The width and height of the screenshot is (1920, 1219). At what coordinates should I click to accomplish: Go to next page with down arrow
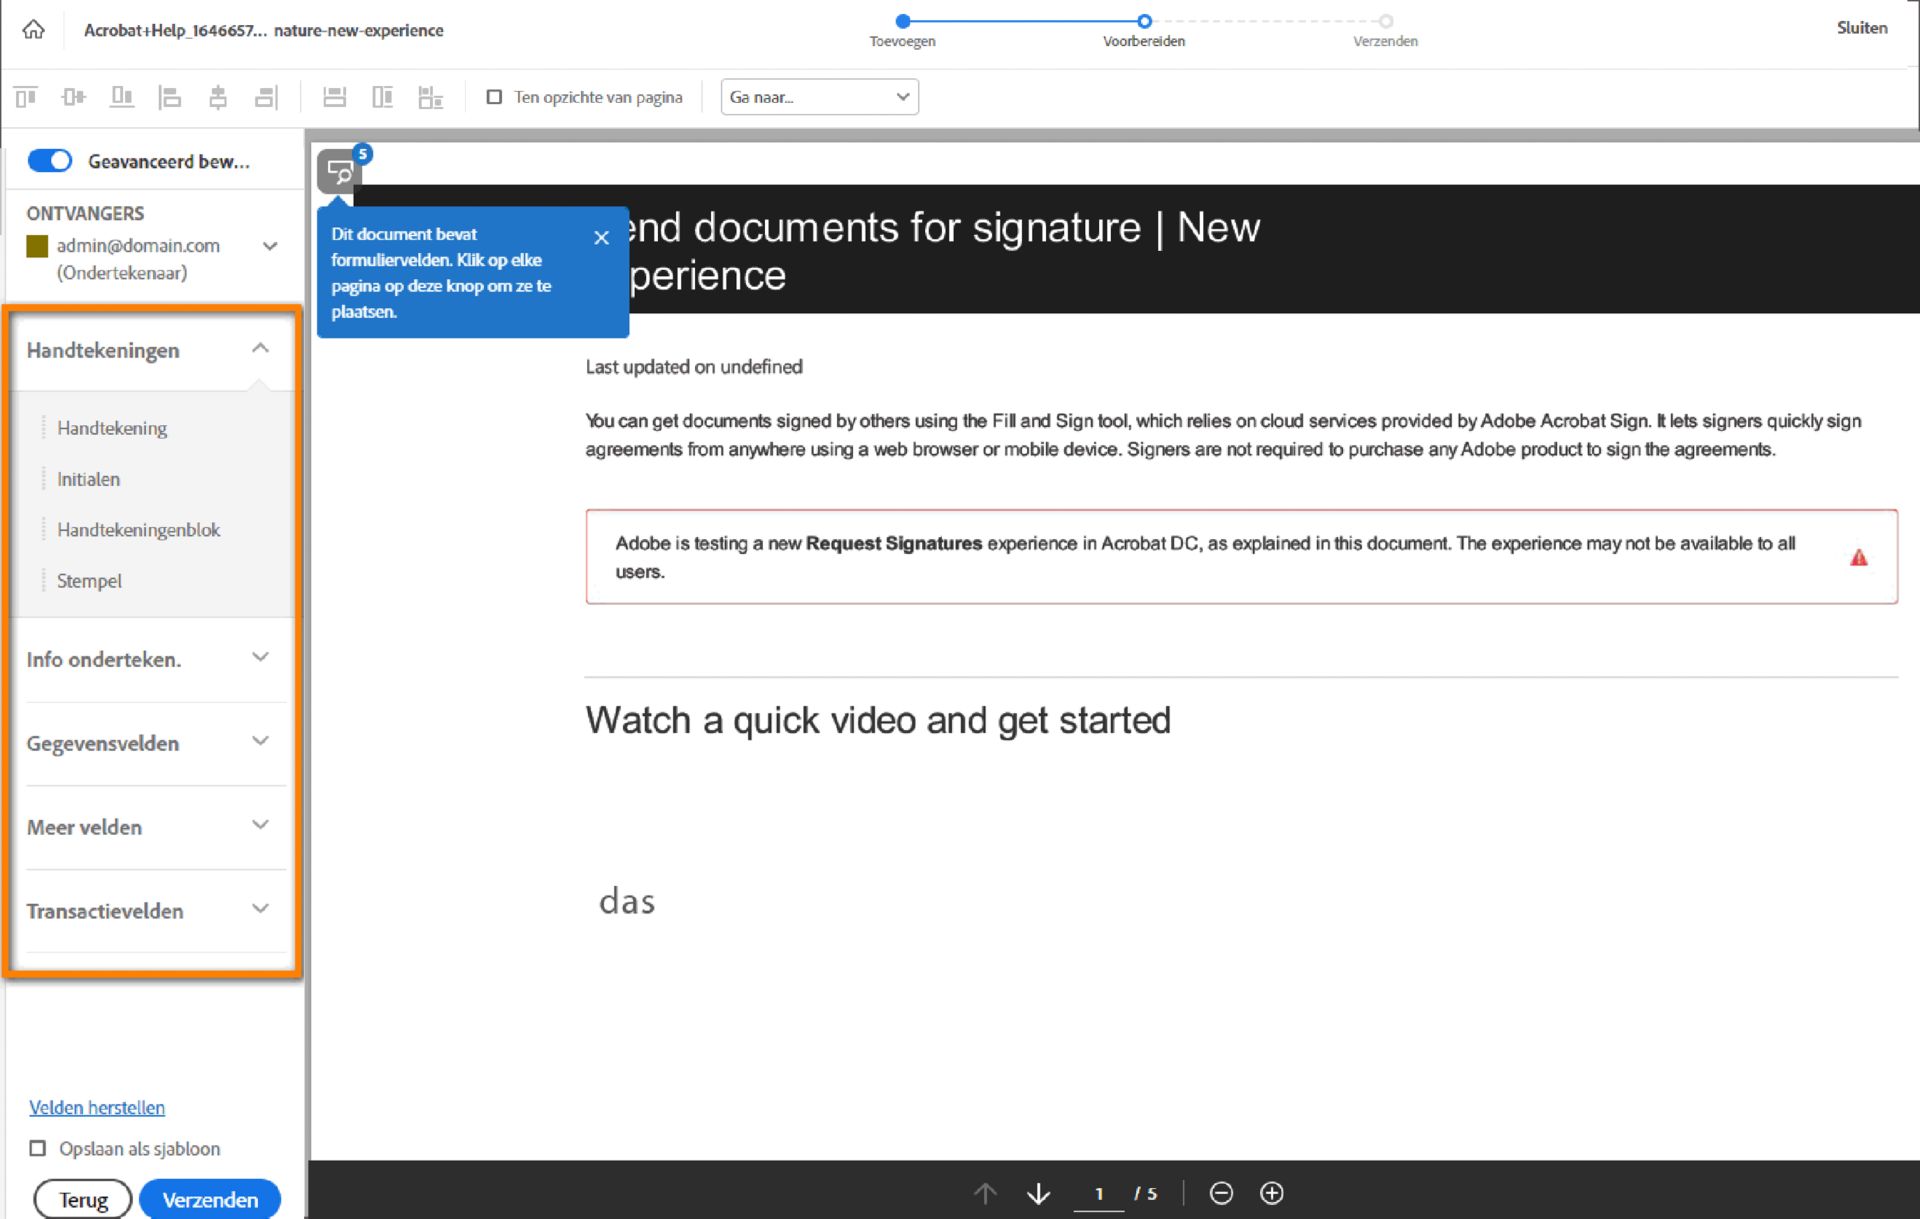1038,1193
